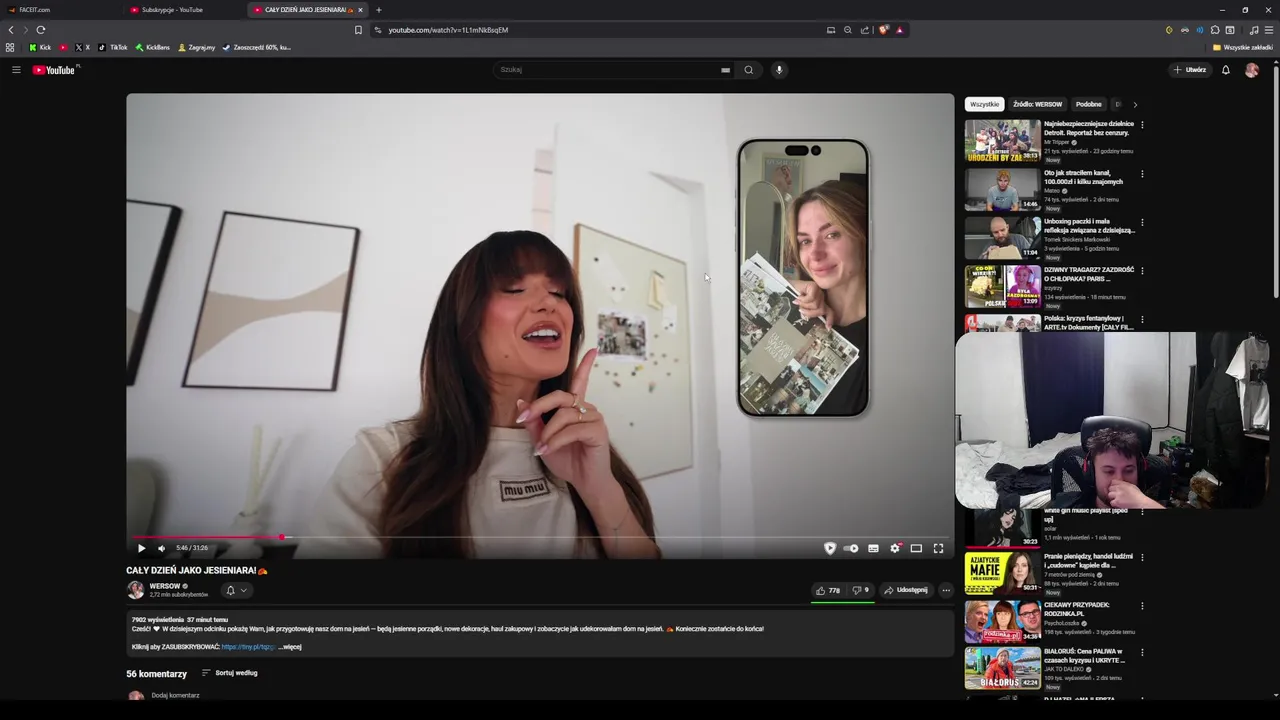This screenshot has width=1280, height=720.
Task: Share the video via Udostępnij
Action: point(906,590)
